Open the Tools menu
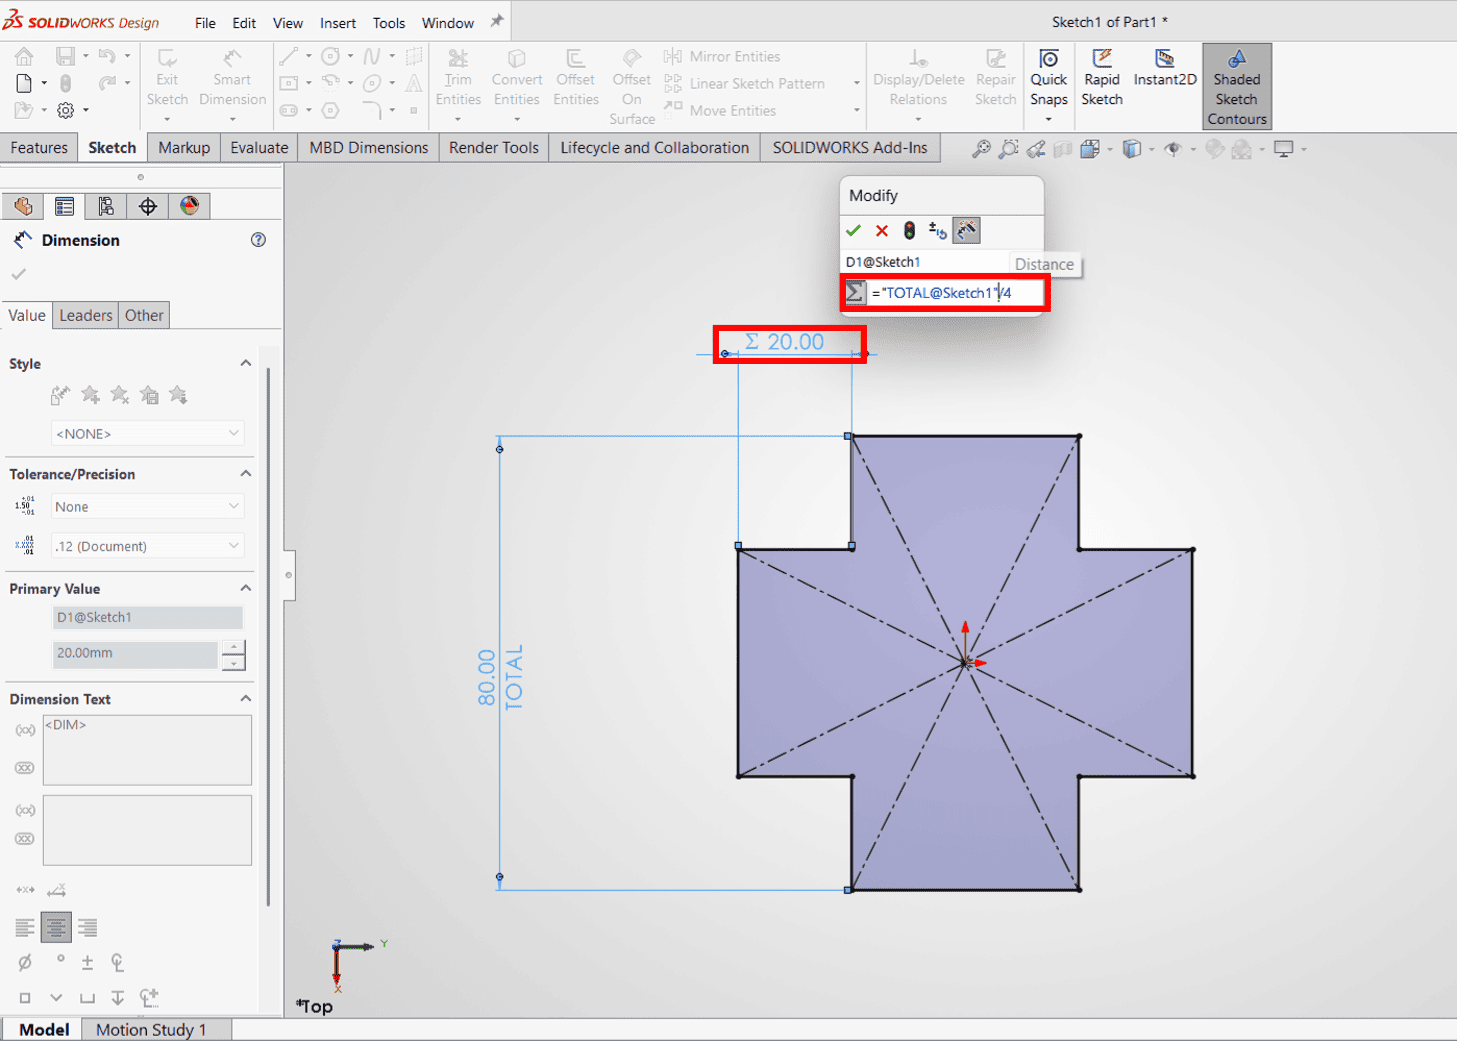 (389, 23)
